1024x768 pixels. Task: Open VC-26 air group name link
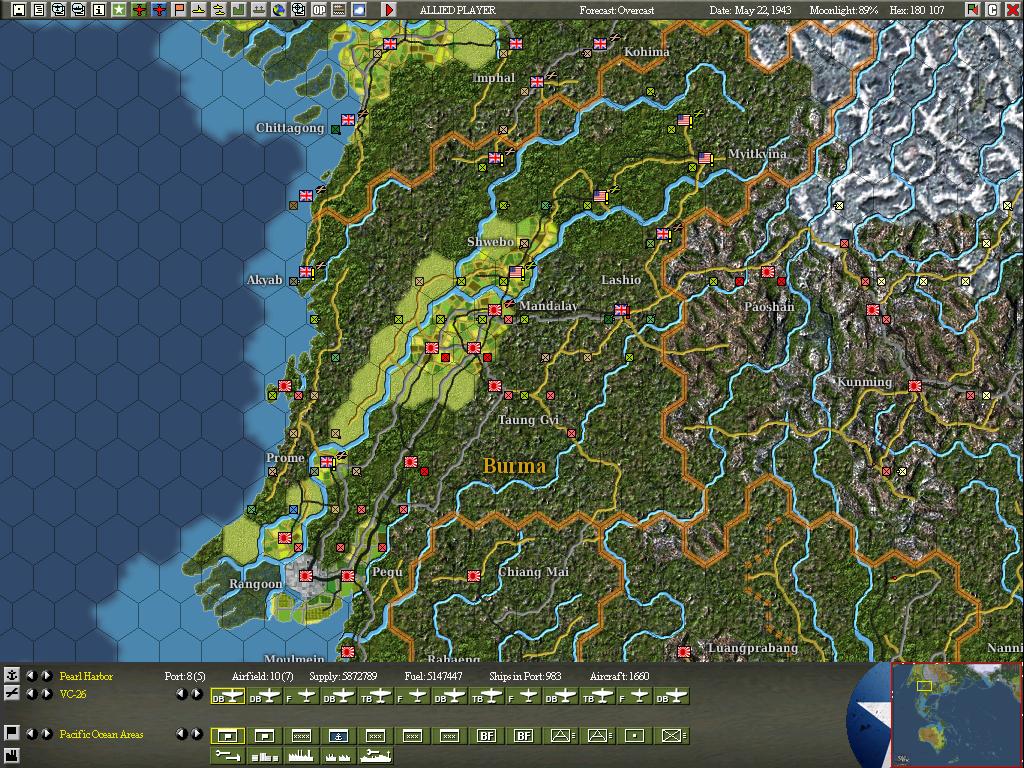coord(73,694)
